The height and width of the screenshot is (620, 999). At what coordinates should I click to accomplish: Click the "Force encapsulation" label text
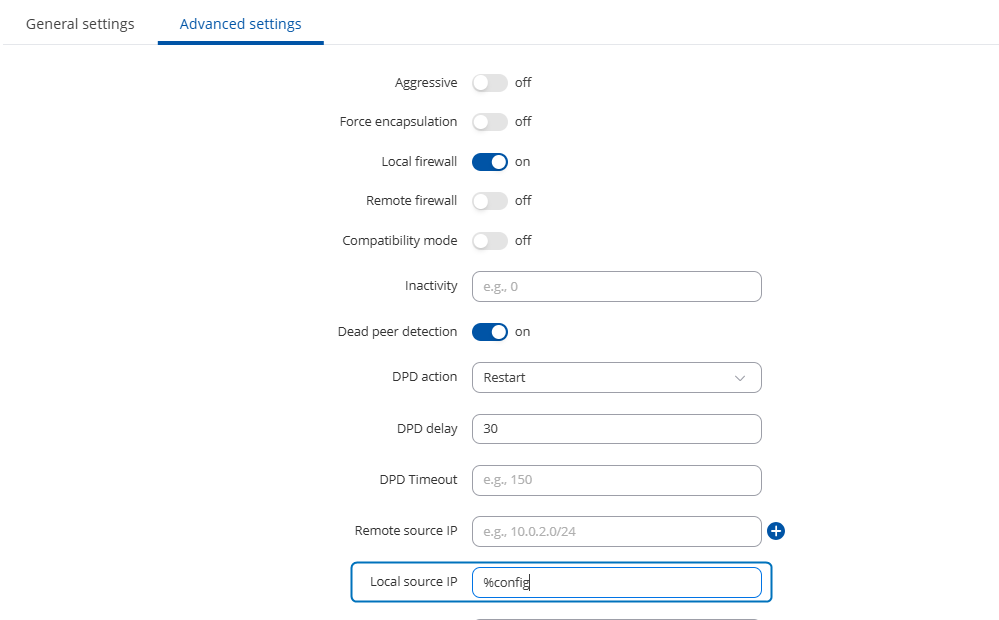[x=398, y=122]
